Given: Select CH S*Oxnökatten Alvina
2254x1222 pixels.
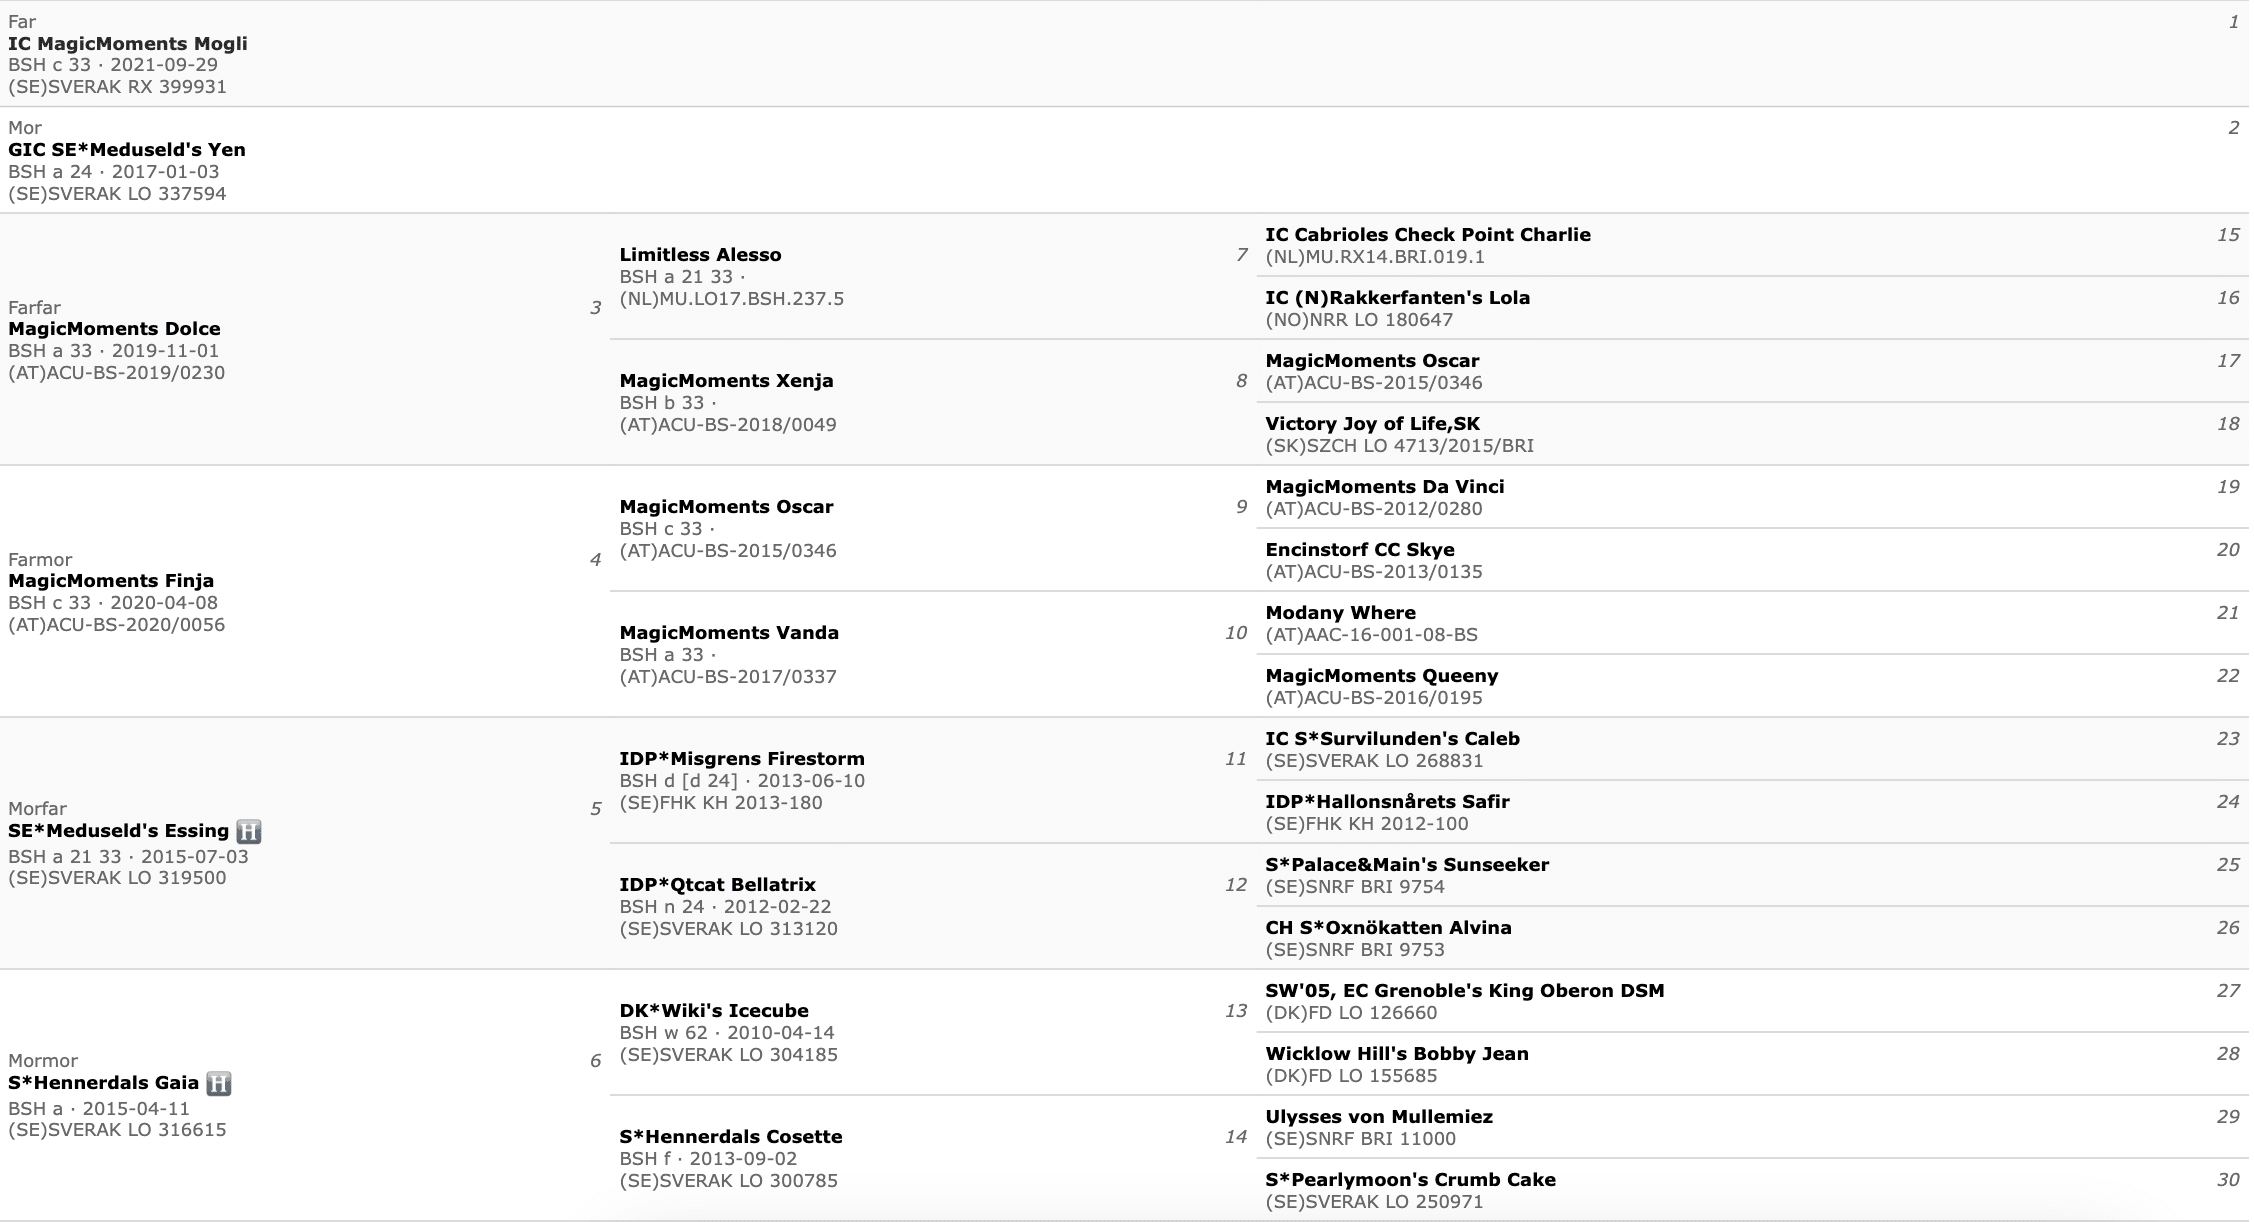Looking at the screenshot, I should coord(1388,928).
